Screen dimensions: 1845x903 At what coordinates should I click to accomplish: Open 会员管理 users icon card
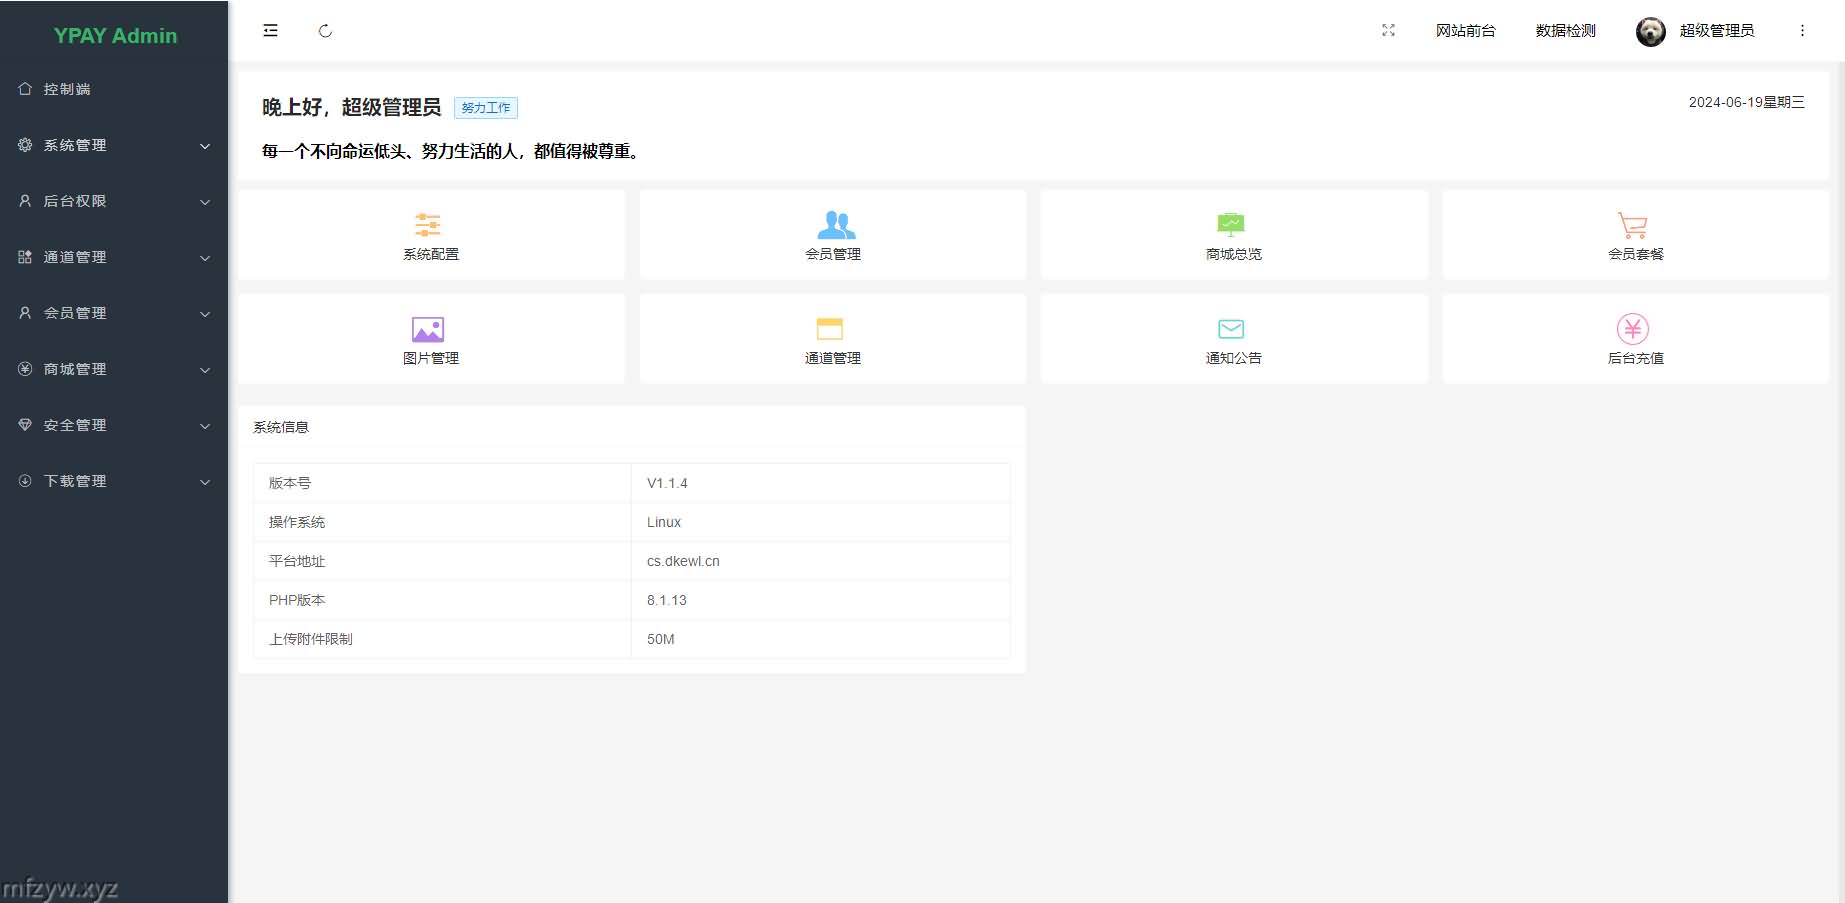835,225
